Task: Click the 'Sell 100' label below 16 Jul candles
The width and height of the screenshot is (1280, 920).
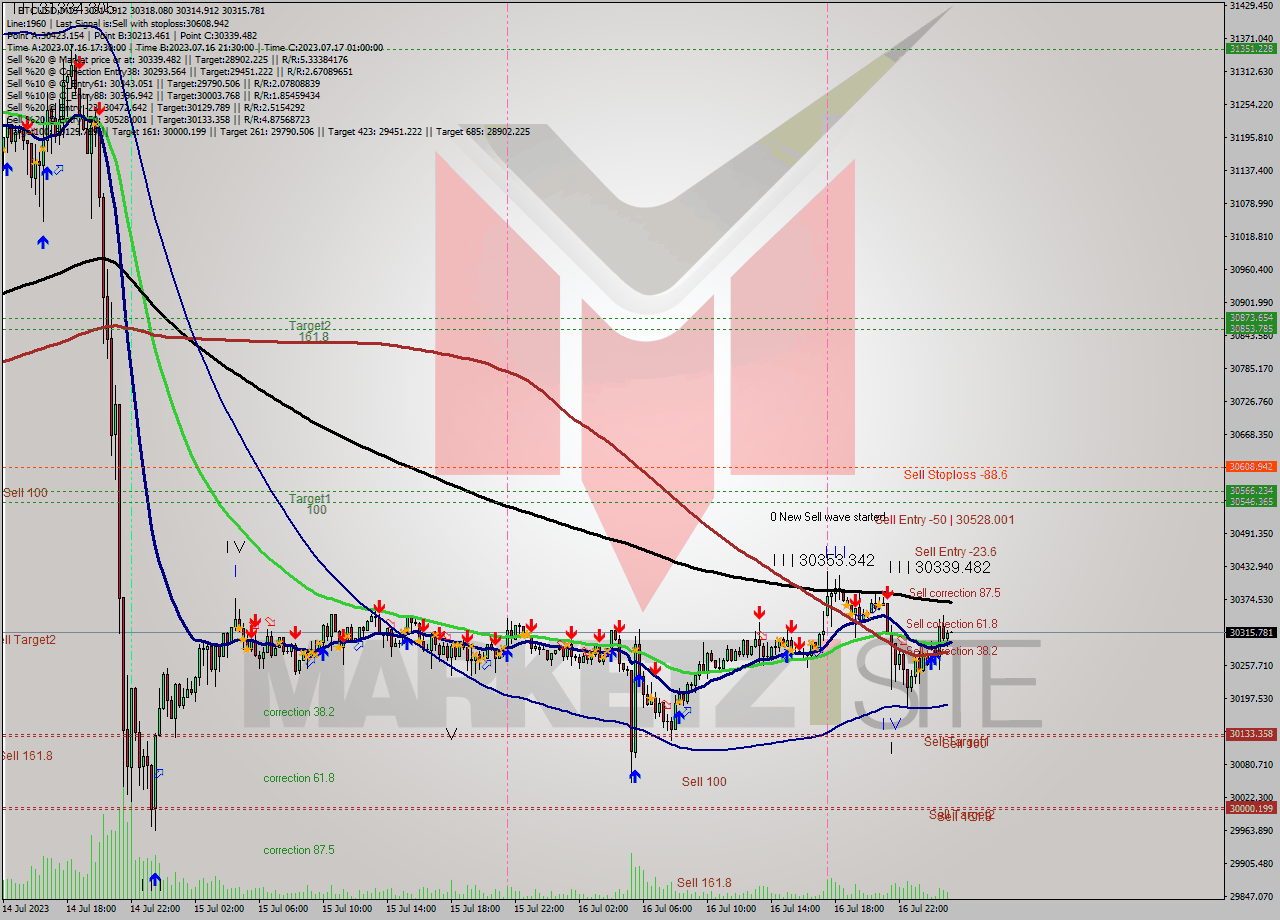Action: pos(704,782)
